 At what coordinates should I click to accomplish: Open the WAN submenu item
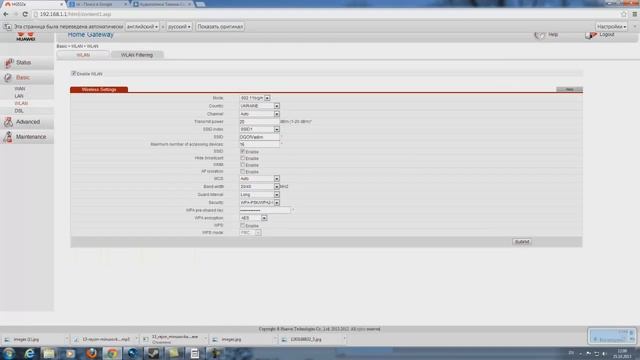pos(20,89)
